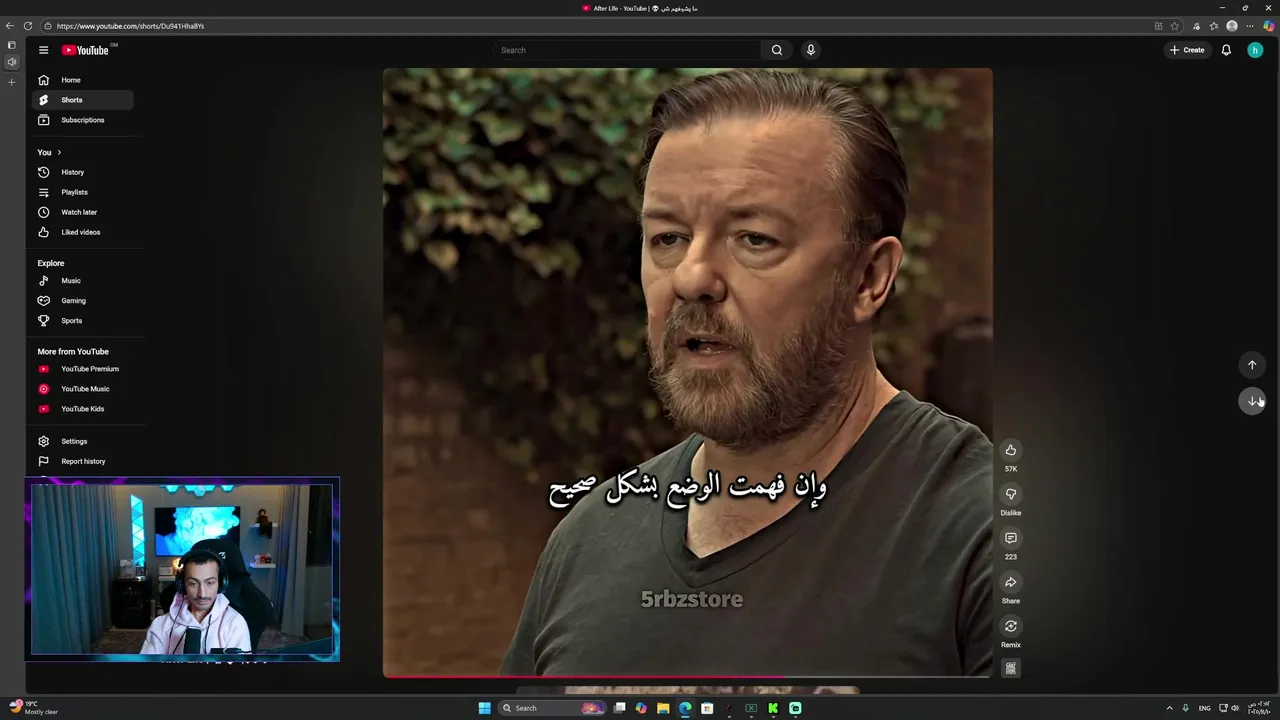The height and width of the screenshot is (720, 1280).
Task: Open Watch later list
Action: [x=81, y=212]
